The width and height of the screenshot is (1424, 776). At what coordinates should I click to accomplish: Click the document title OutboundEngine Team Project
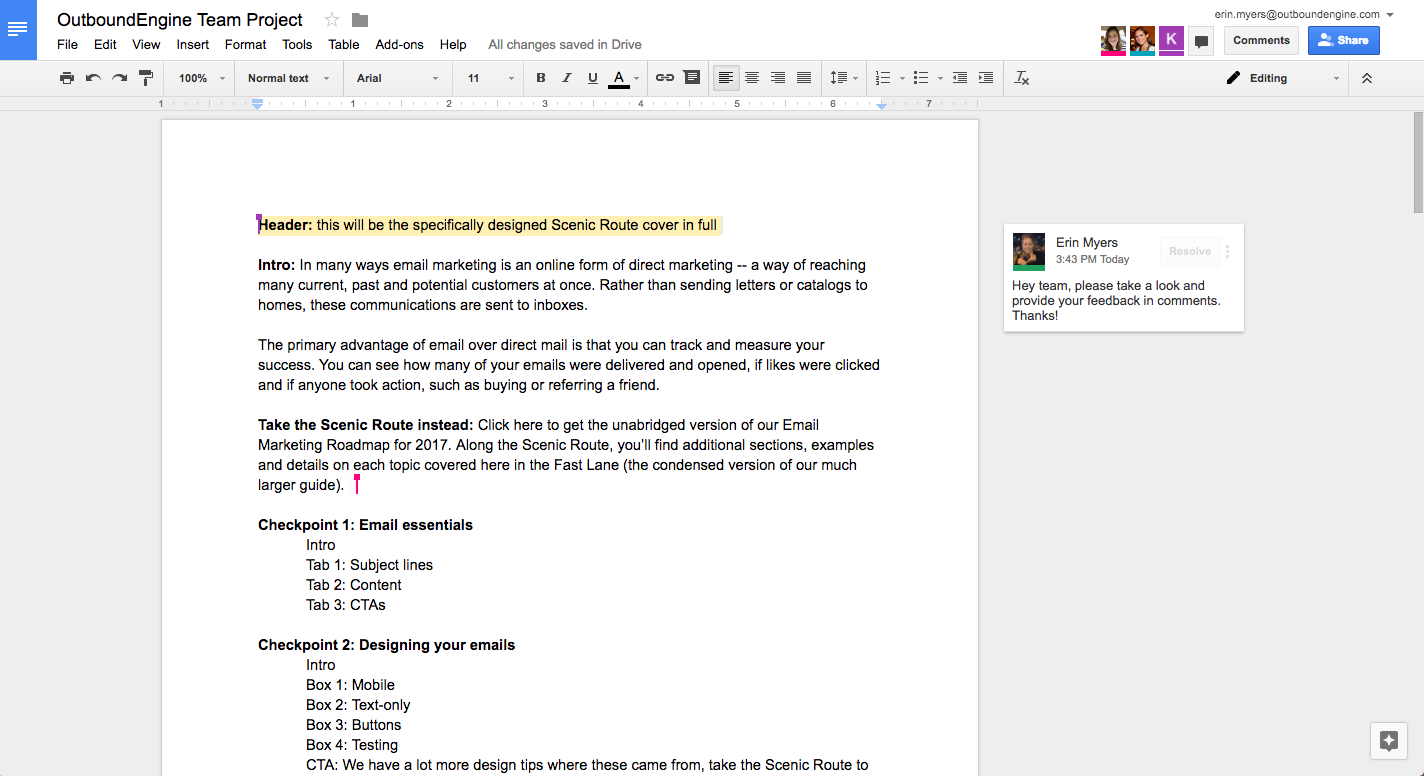(x=180, y=19)
